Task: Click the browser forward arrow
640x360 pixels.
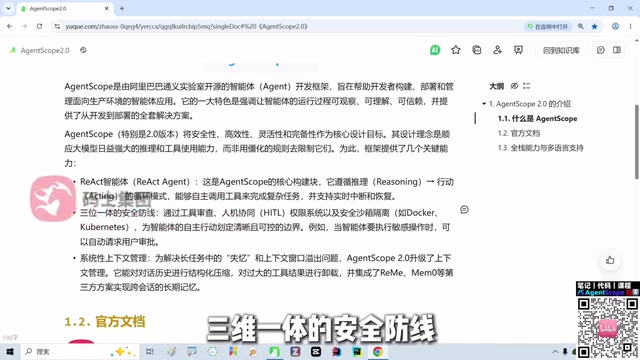Action: click(24, 26)
